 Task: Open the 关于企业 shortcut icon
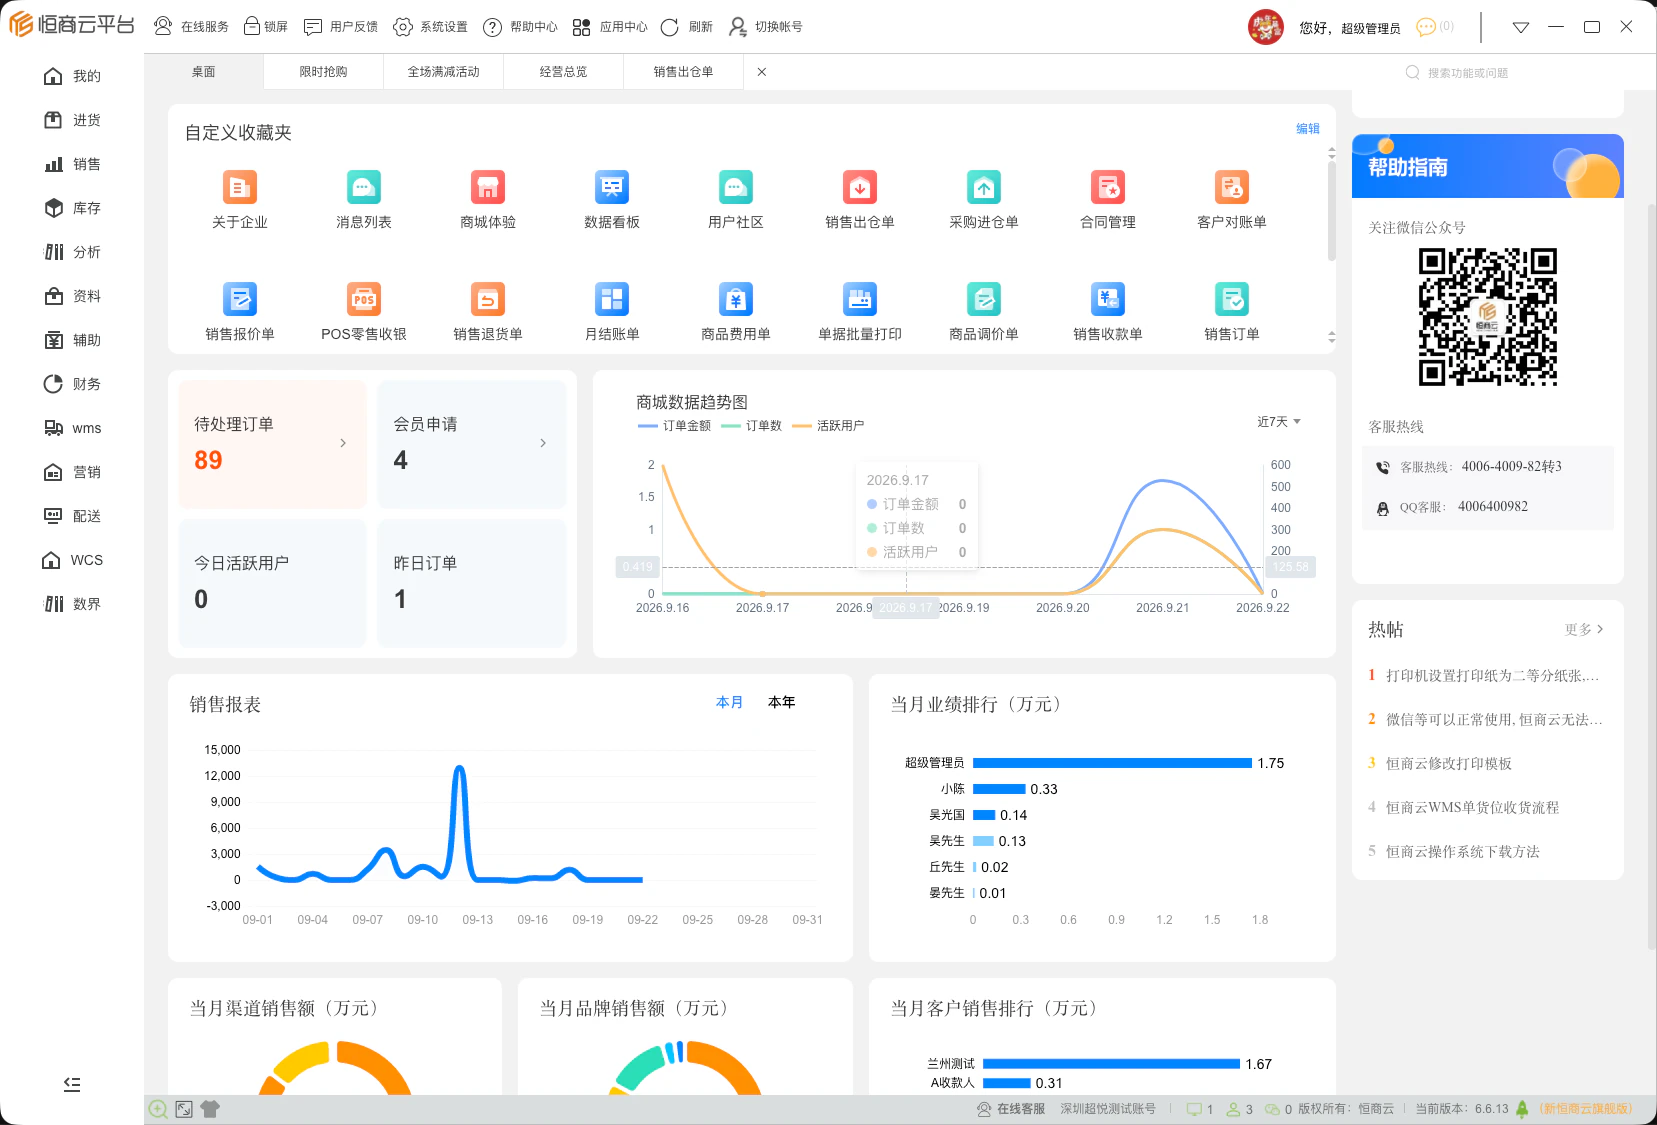(239, 187)
